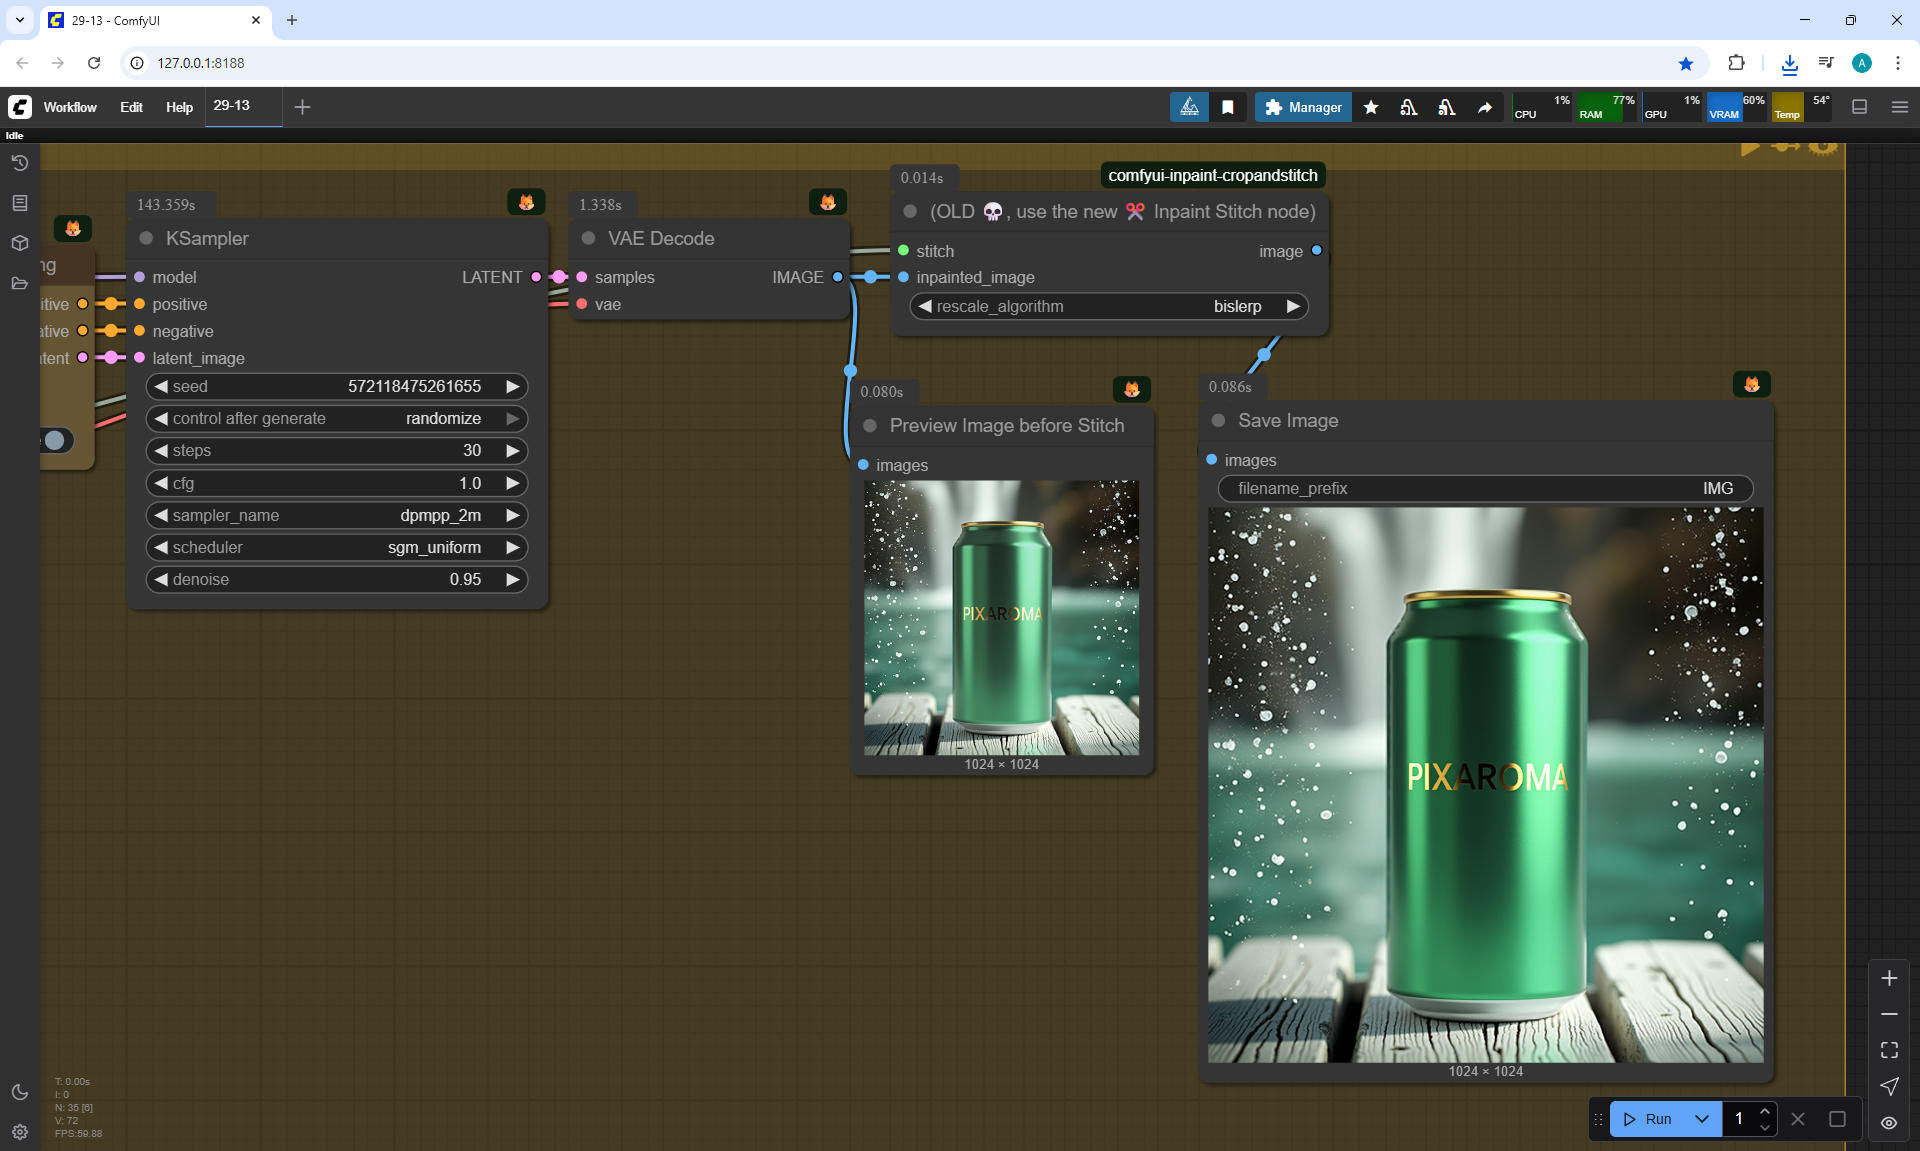The image size is (1920, 1151).
Task: Click the denoise 0.95 slider field
Action: pos(336,579)
